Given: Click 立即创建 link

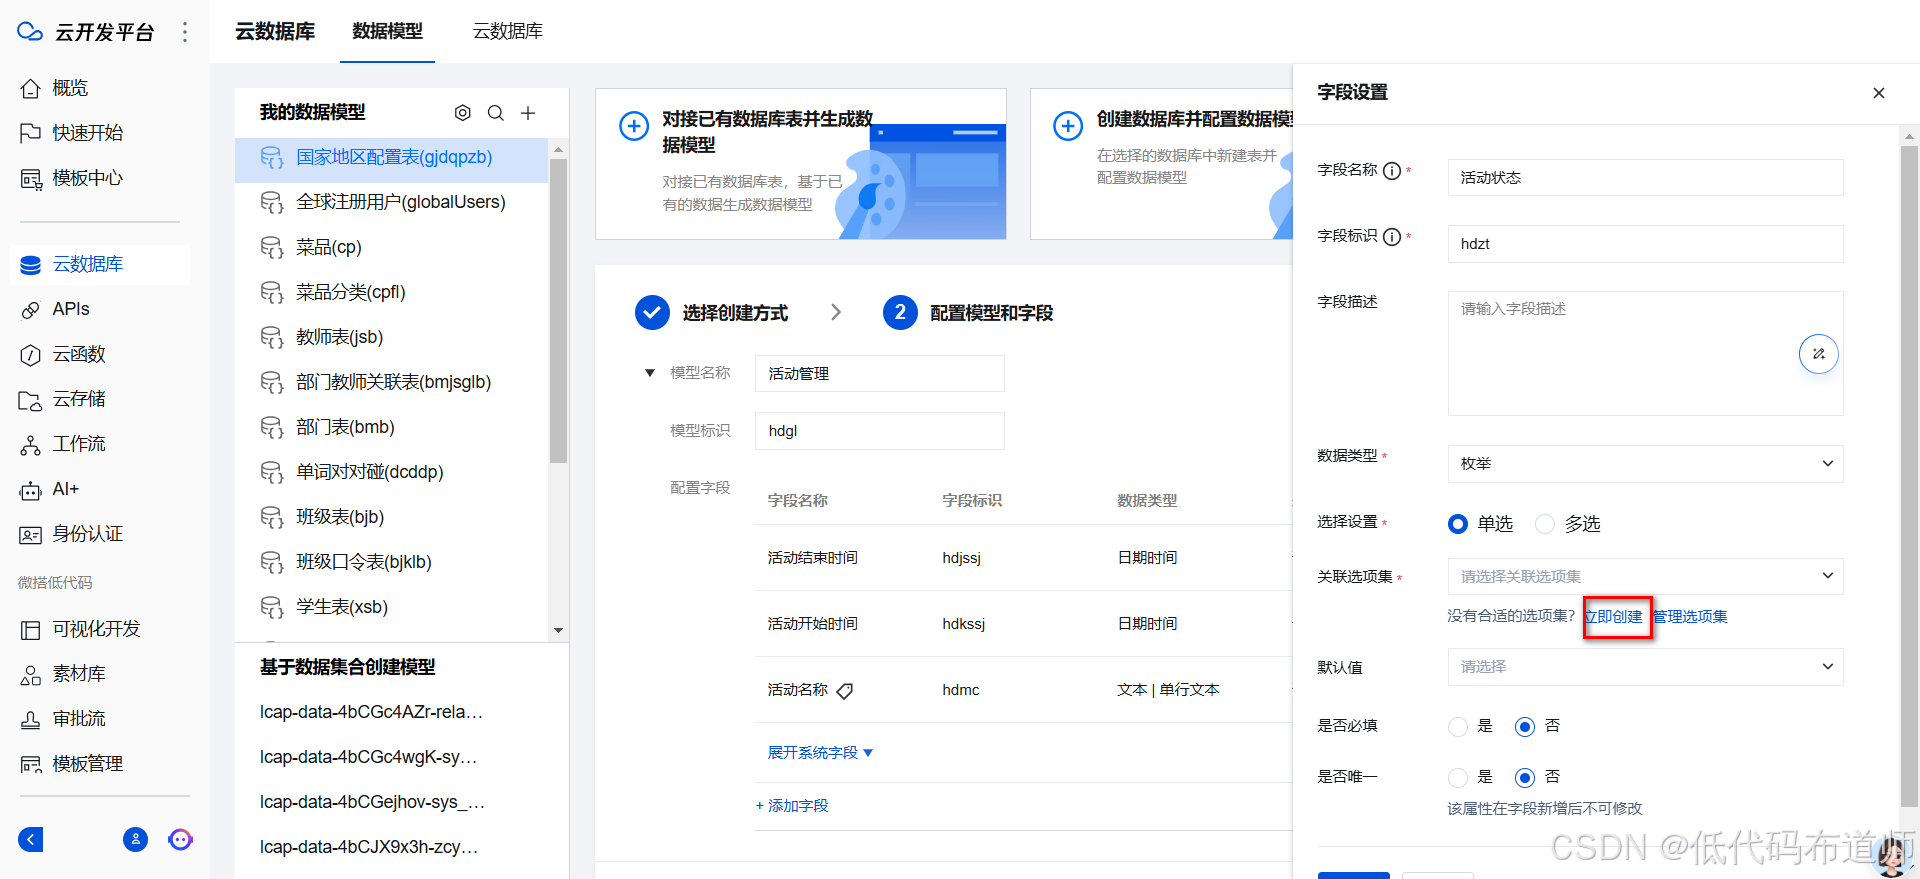Looking at the screenshot, I should (x=1614, y=617).
